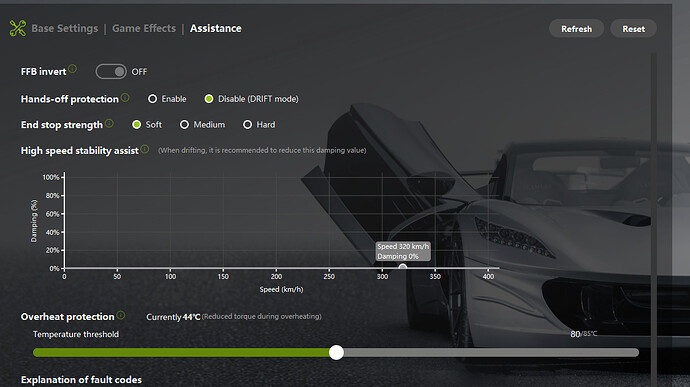The height and width of the screenshot is (387, 690).
Task: Open info icon beside Overheat protection
Action: point(121,315)
